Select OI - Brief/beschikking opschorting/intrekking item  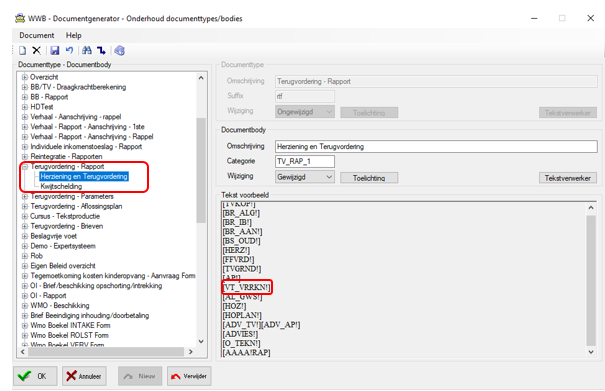[x=96, y=286]
